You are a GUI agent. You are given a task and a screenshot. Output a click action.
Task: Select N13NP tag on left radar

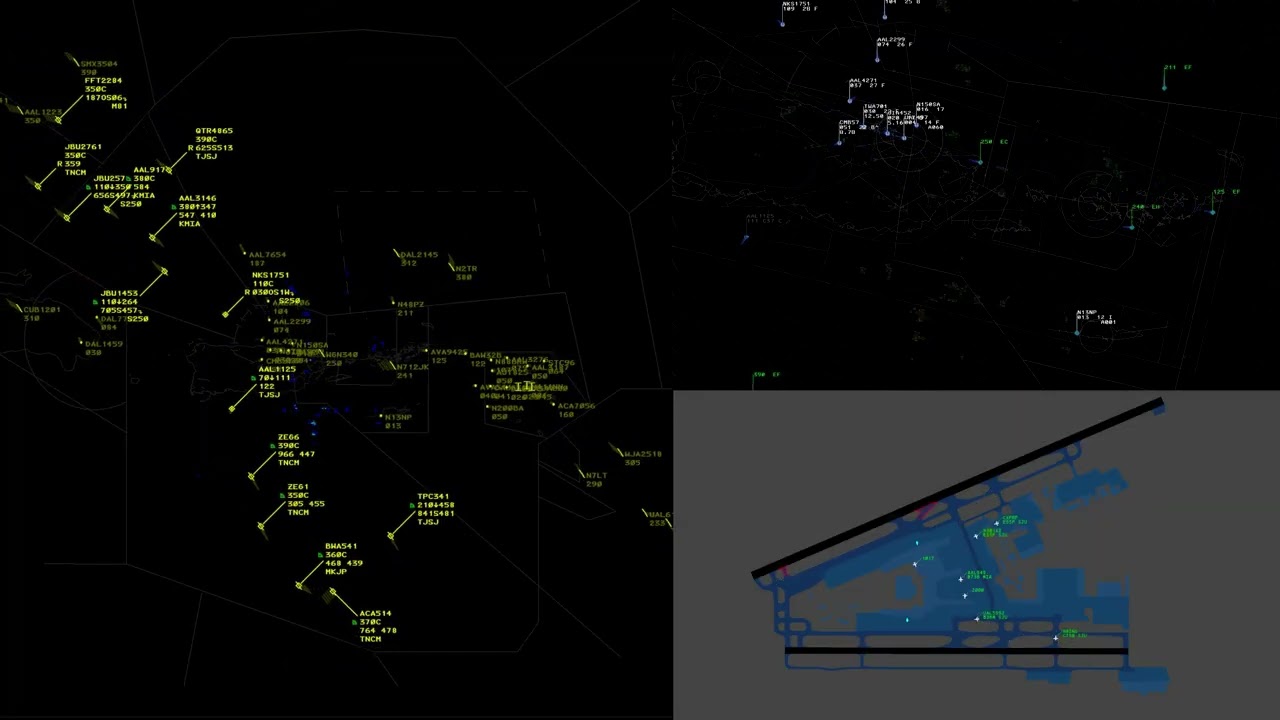(x=398, y=421)
